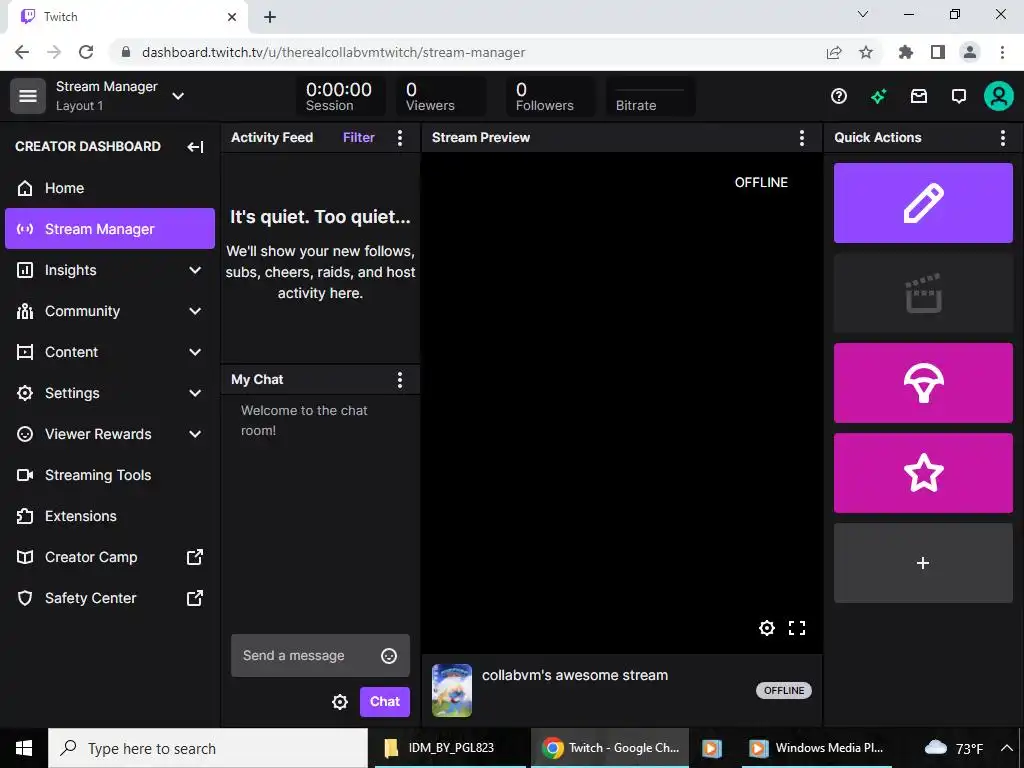Click the Send a message chat field
Image resolution: width=1024 pixels, height=768 pixels.
pyautogui.click(x=320, y=655)
